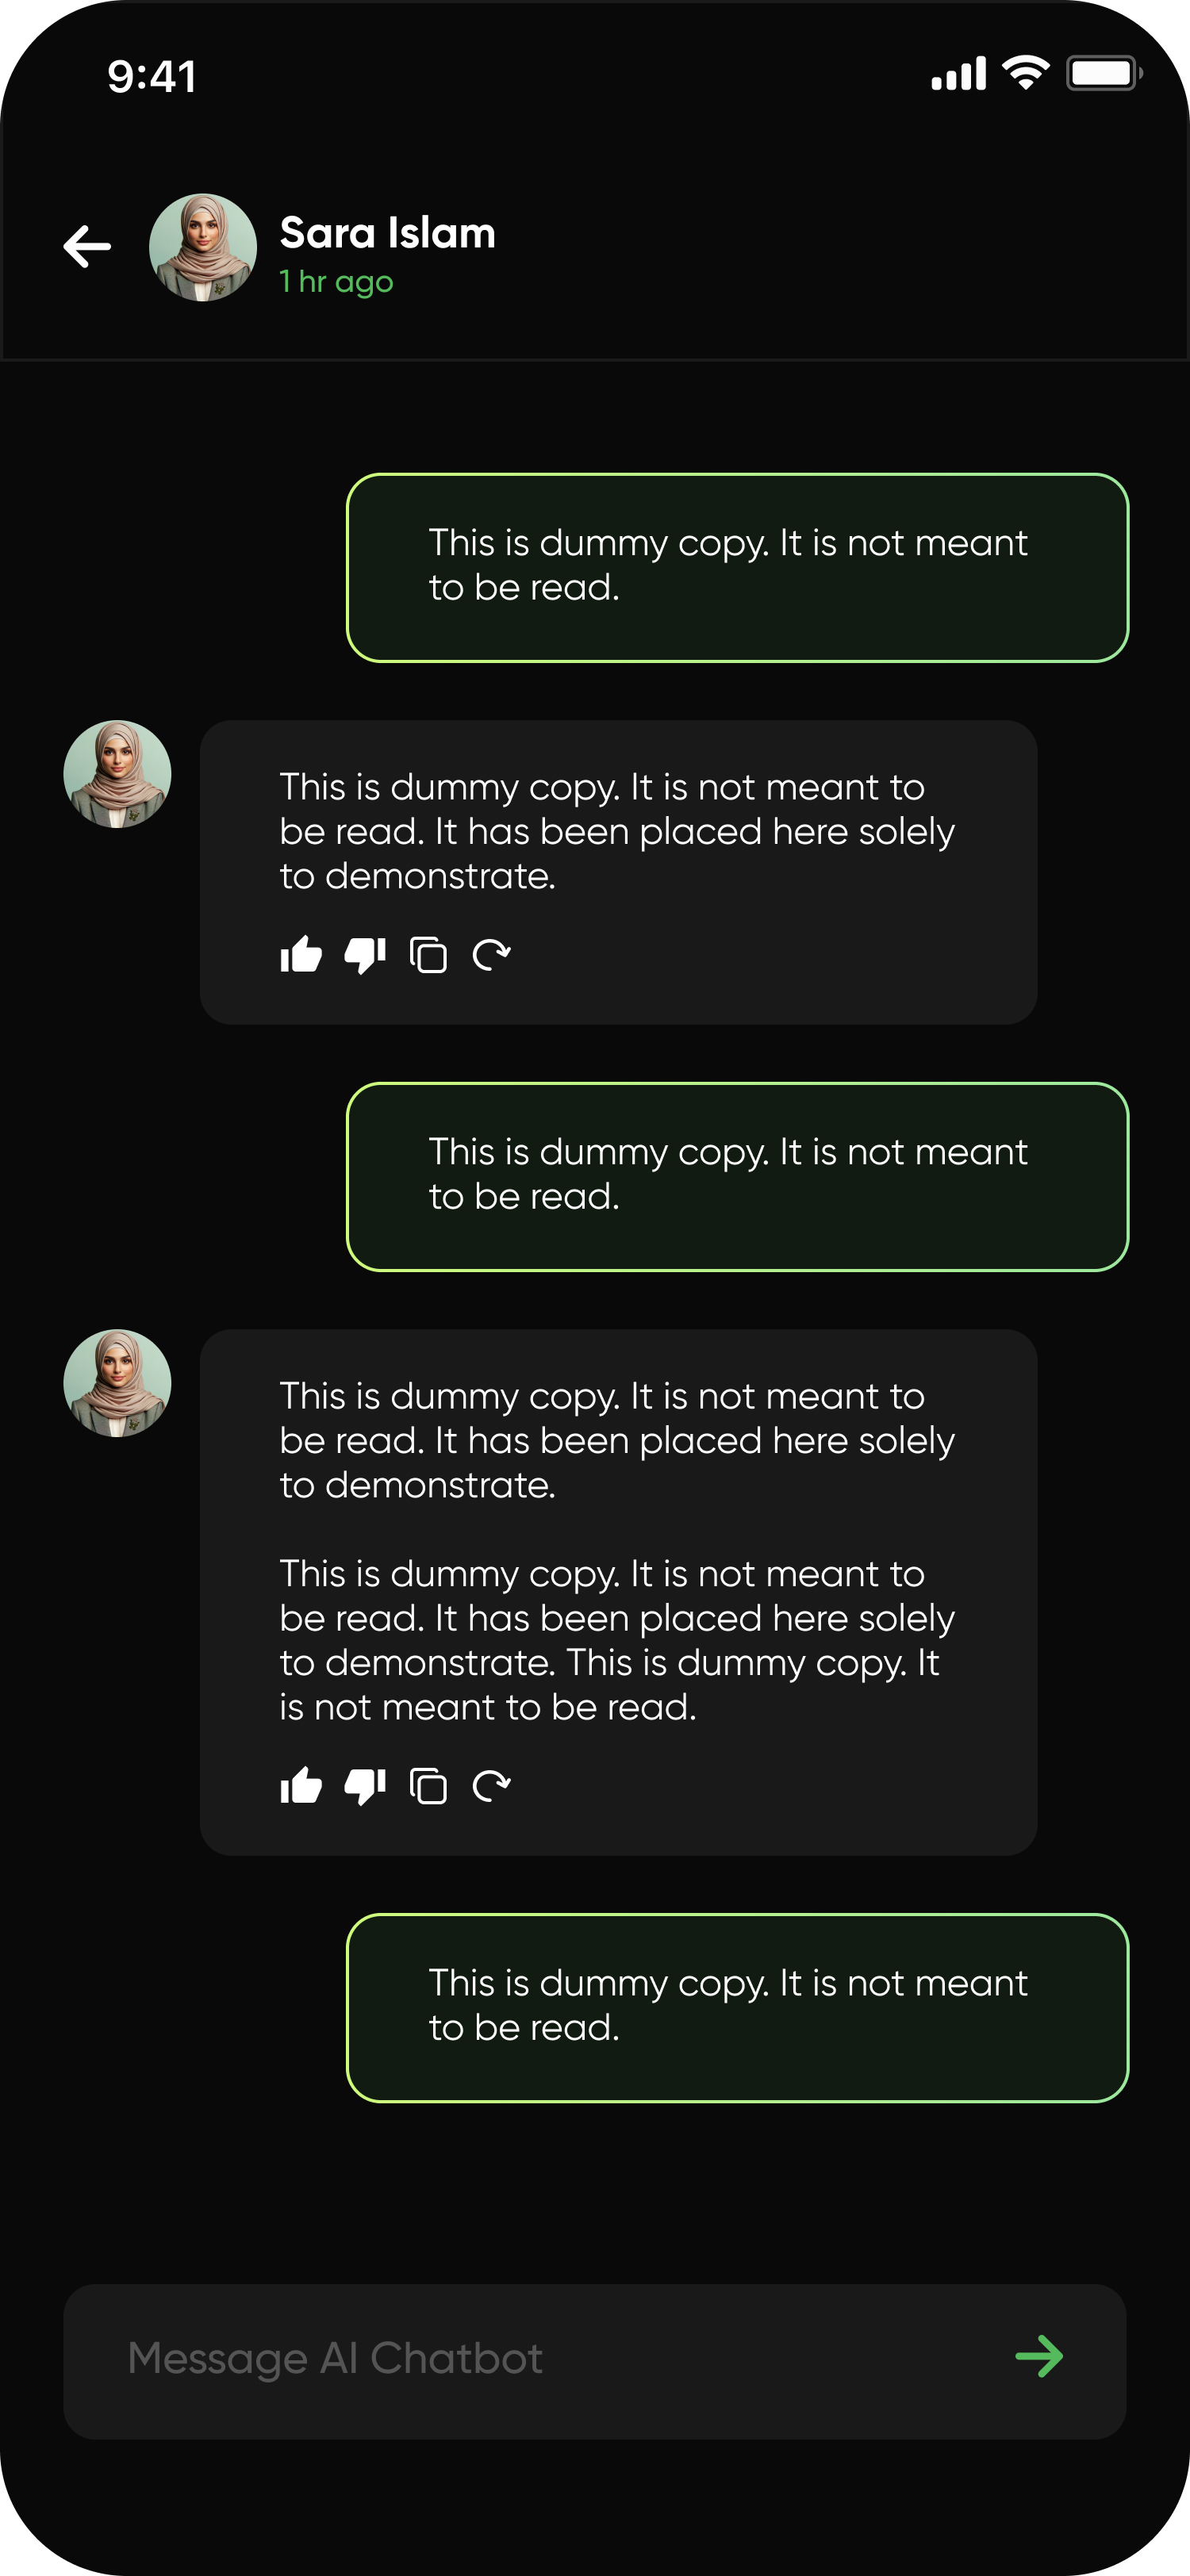Select the second green-outlined user message

click(737, 1176)
